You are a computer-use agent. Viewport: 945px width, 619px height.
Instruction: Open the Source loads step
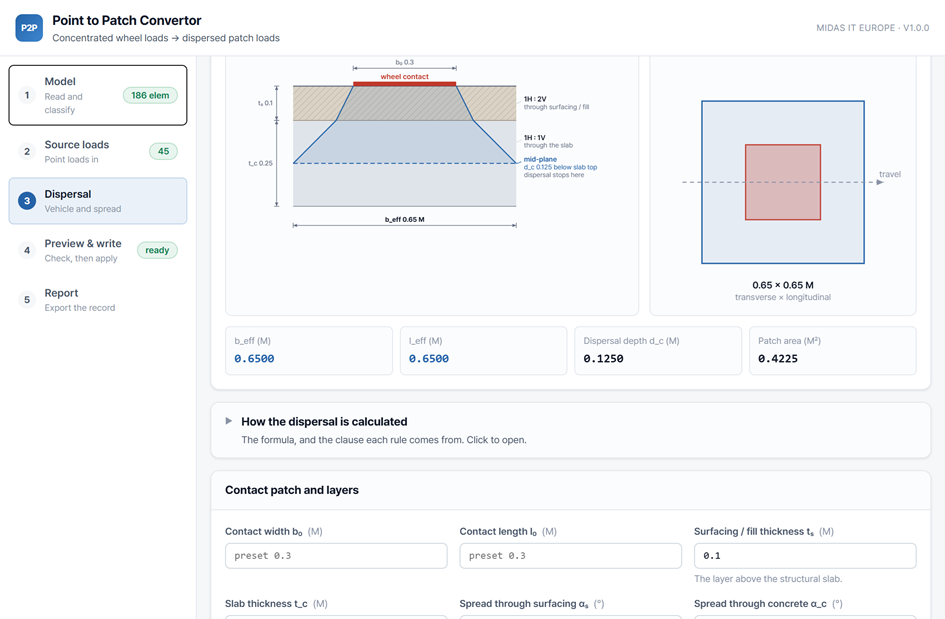click(x=98, y=151)
